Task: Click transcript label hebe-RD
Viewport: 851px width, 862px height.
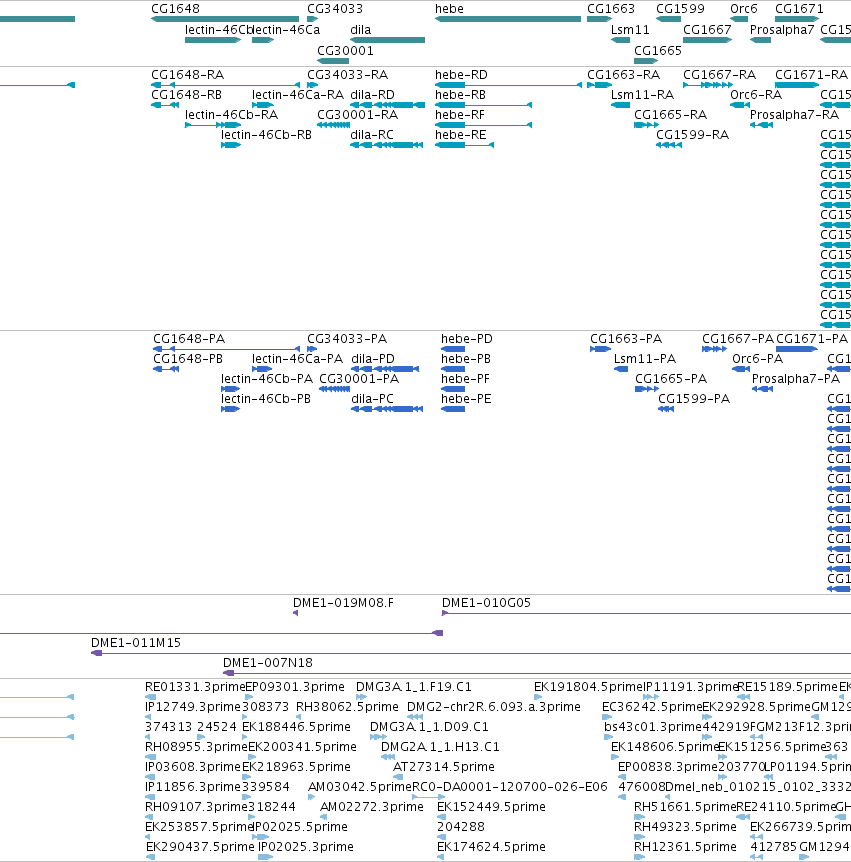Action: pos(461,75)
